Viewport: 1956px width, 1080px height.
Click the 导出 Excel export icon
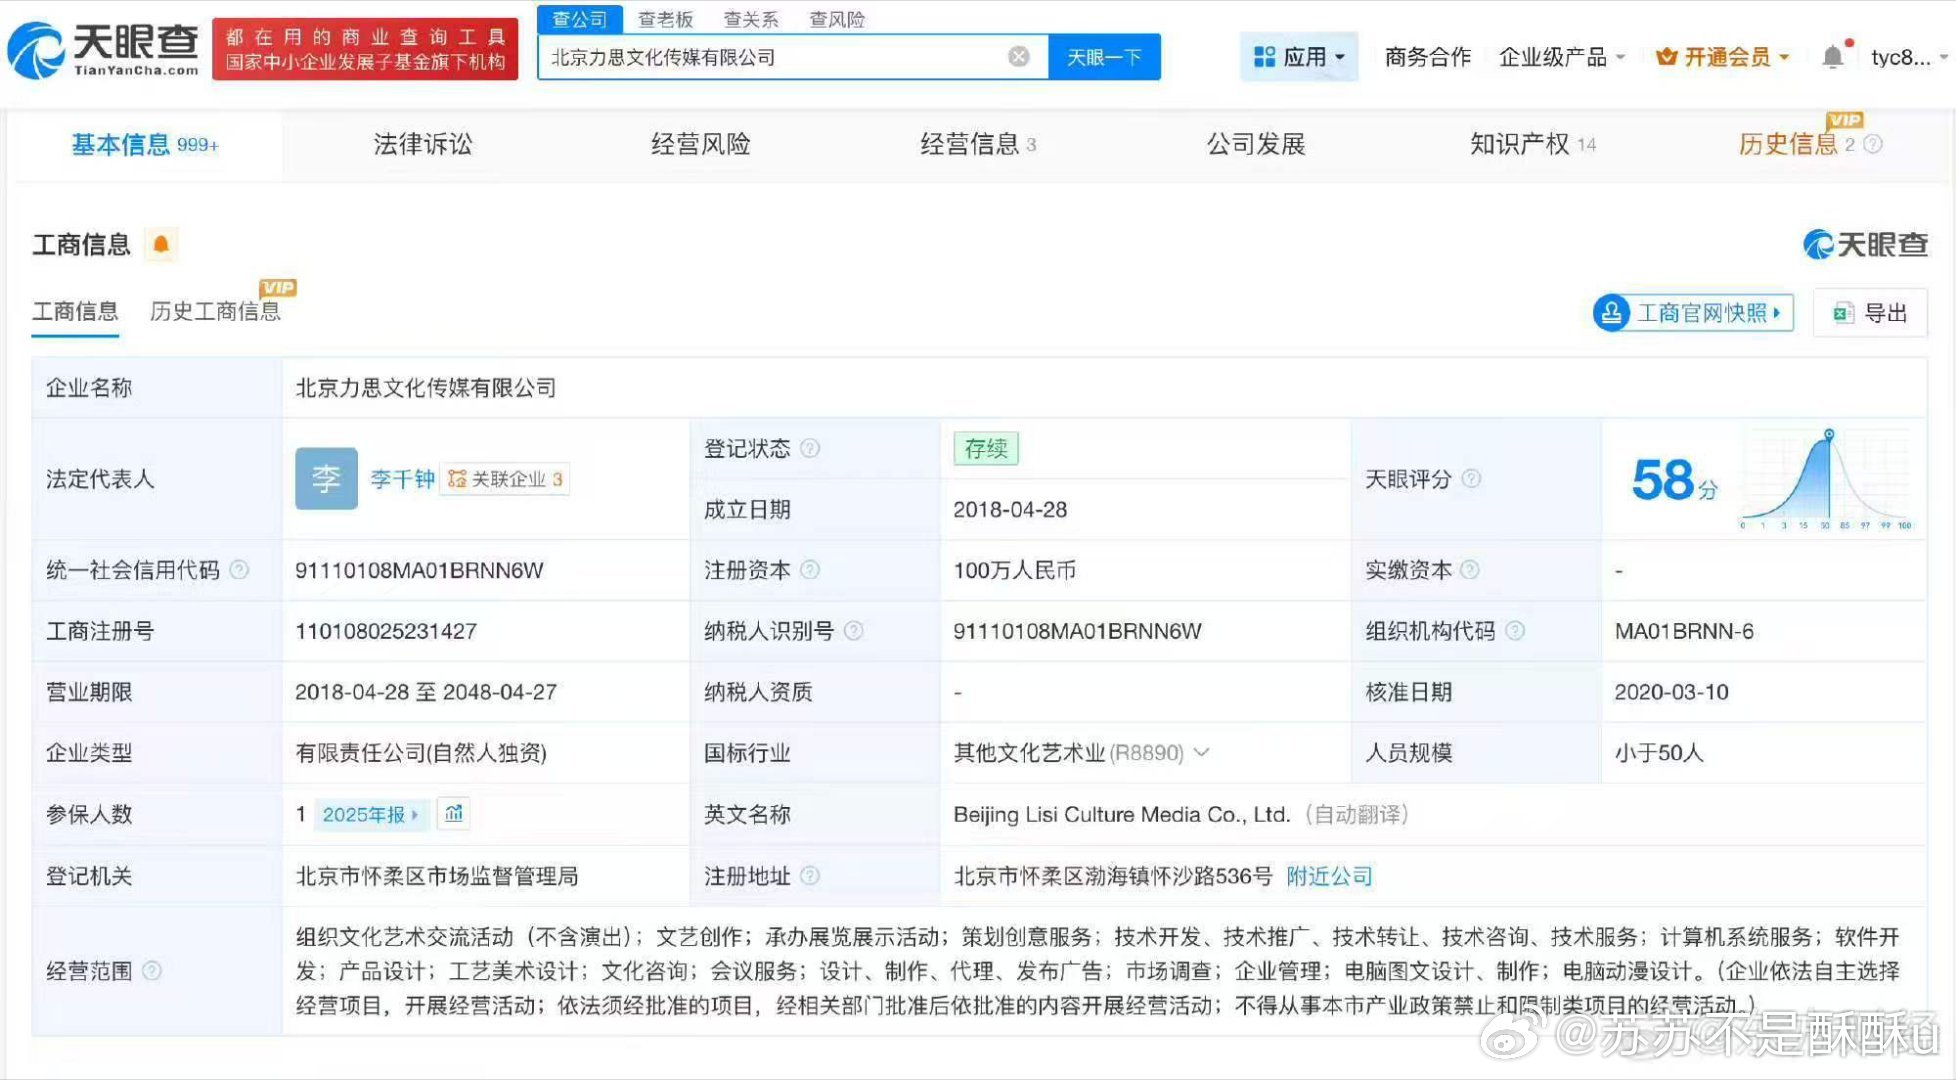tap(1845, 312)
